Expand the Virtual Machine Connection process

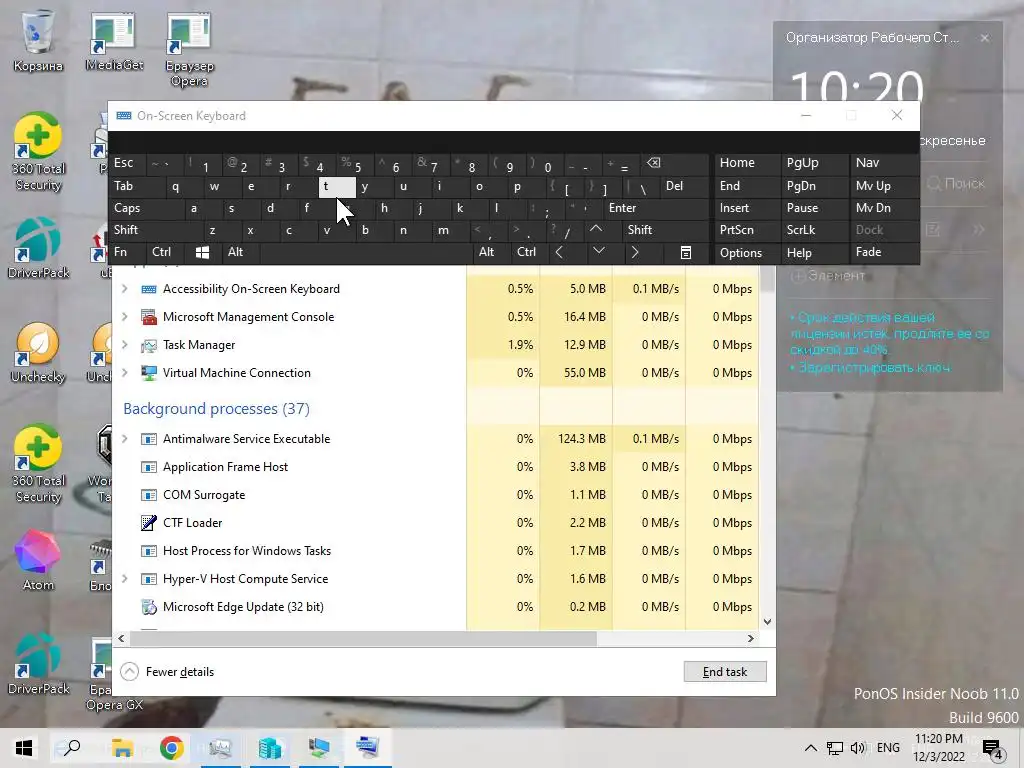pos(125,373)
